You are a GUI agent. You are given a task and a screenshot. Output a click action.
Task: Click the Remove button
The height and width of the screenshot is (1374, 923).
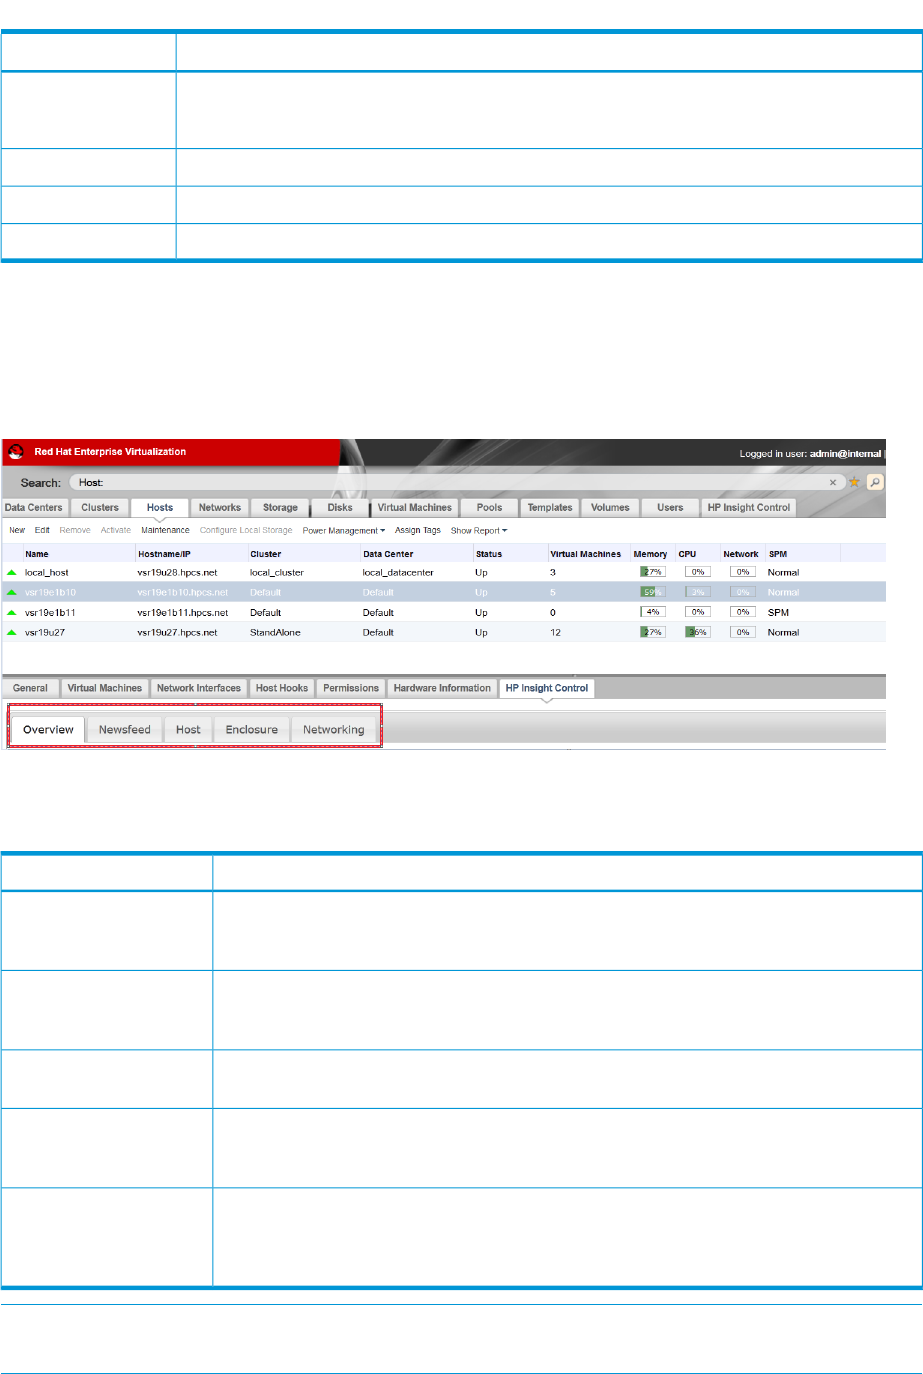pyautogui.click(x=75, y=531)
